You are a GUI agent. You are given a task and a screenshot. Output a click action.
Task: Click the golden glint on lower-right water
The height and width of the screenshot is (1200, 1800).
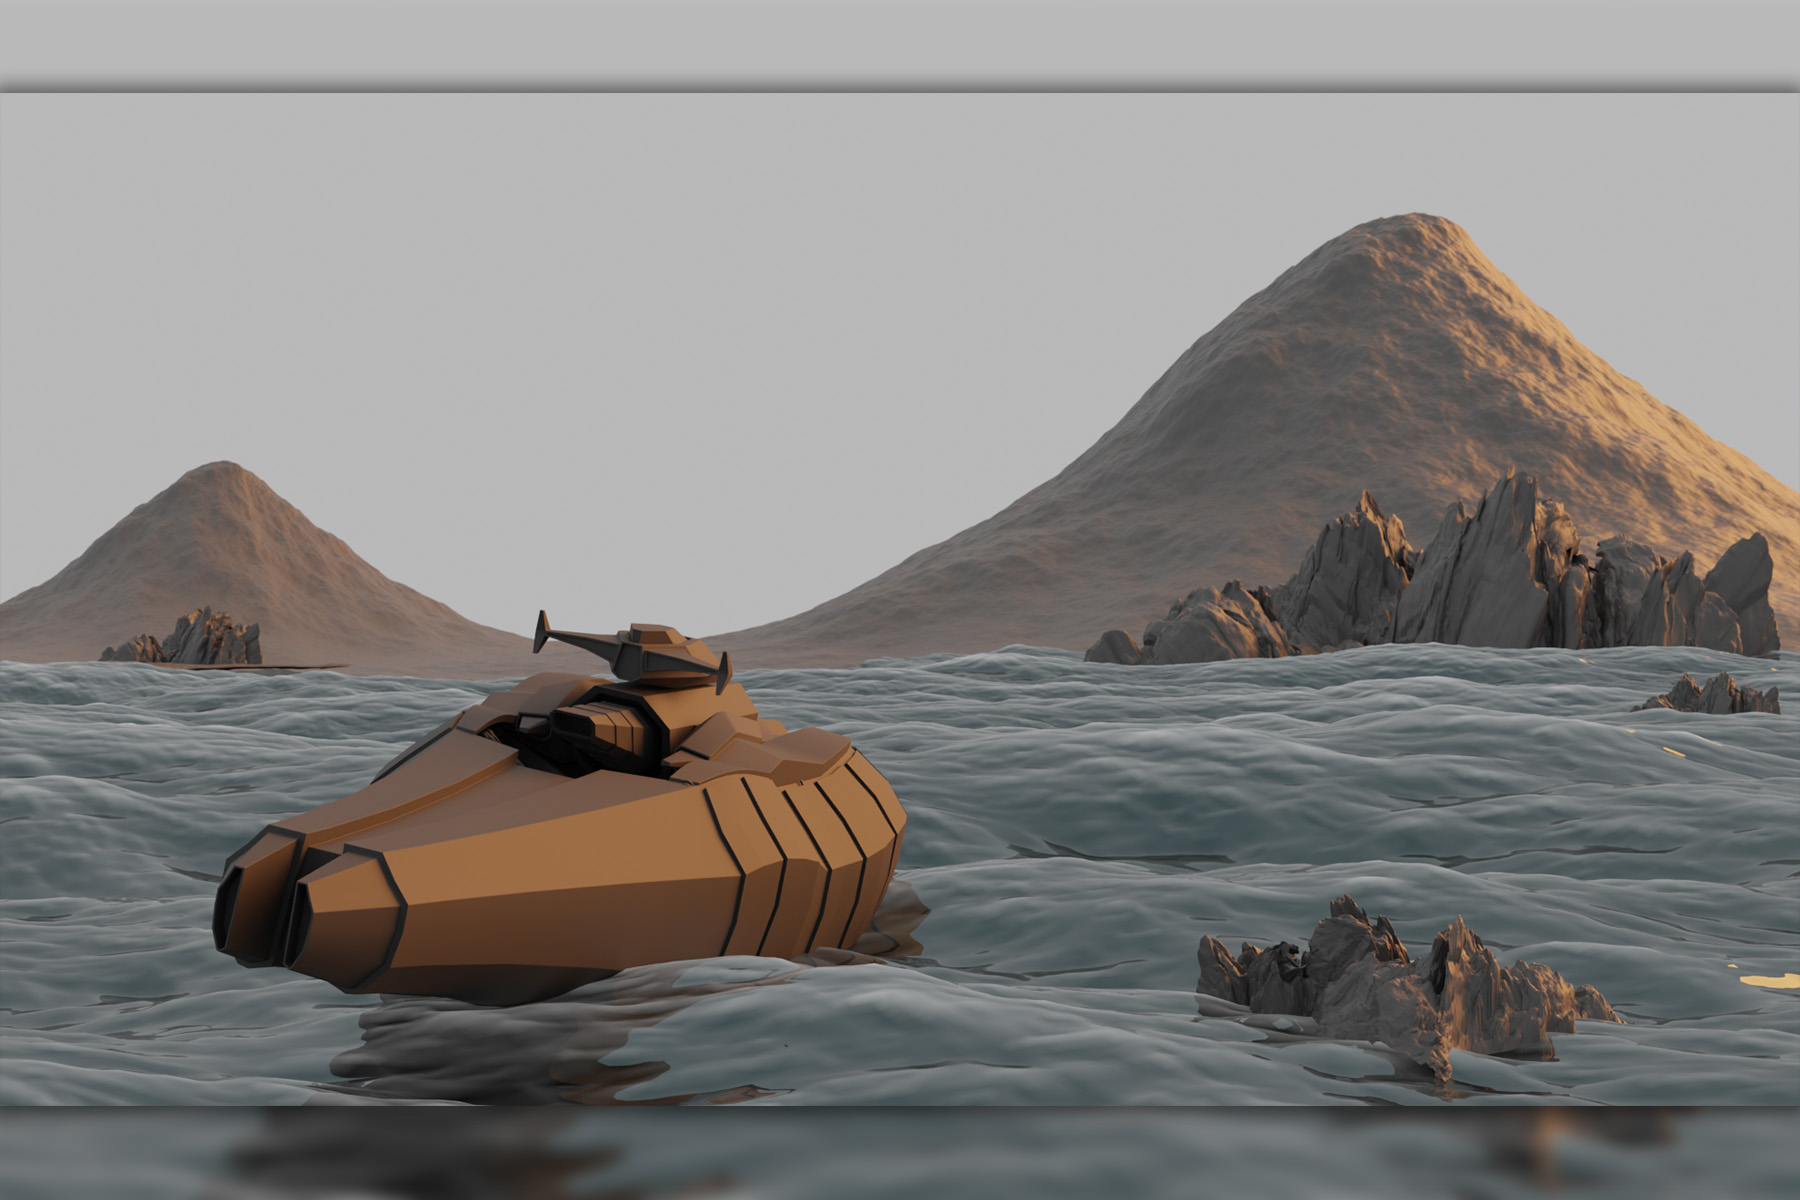tap(1768, 980)
